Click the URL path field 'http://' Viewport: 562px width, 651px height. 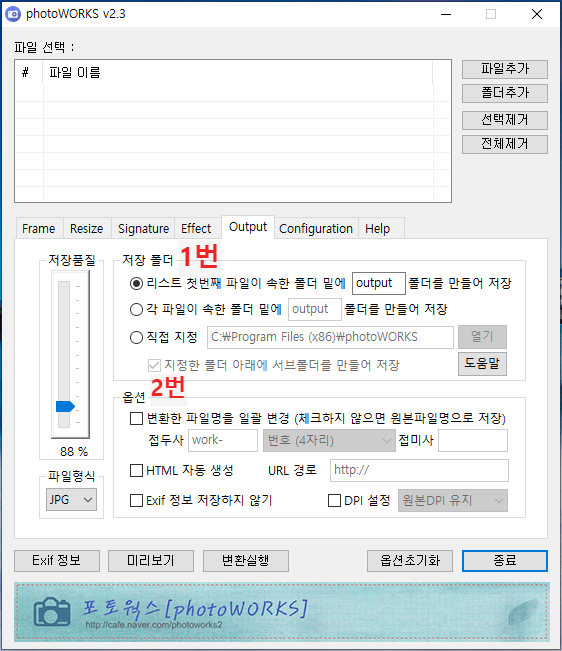[x=419, y=470]
